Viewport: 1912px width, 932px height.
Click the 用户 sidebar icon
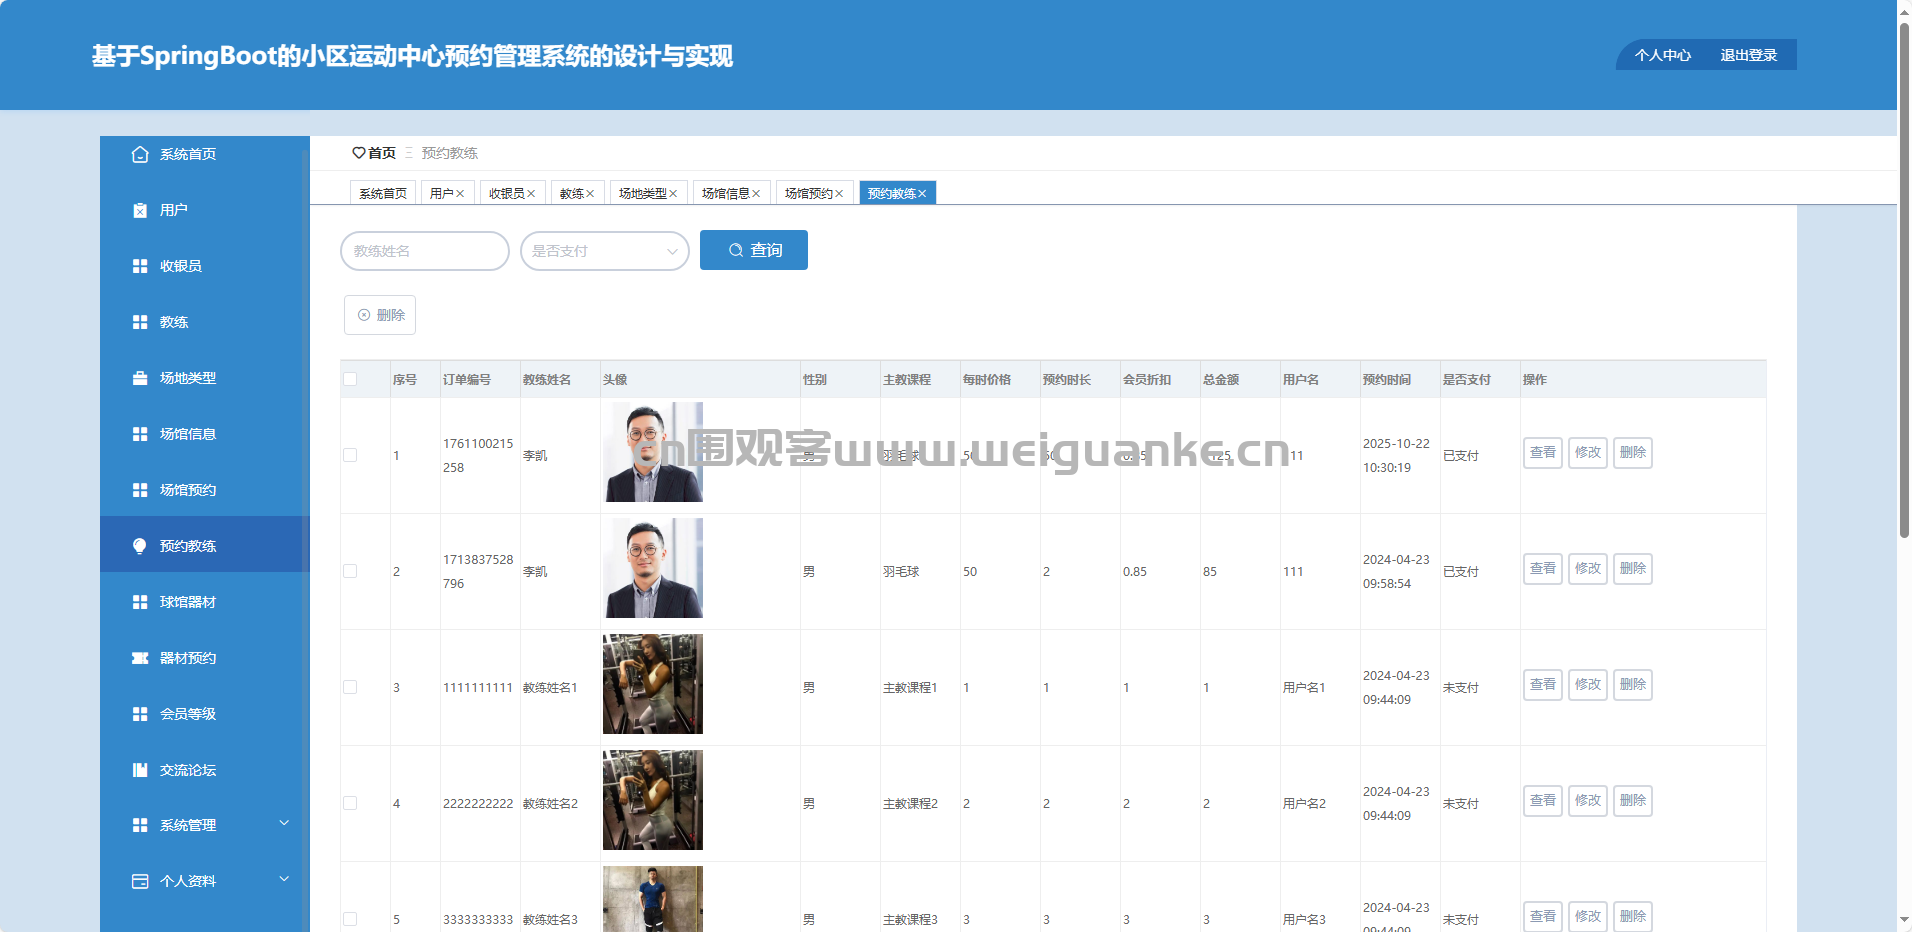pos(140,210)
